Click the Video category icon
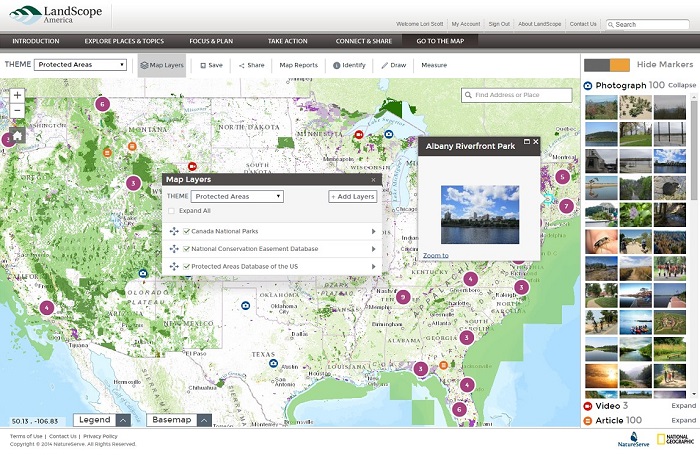 (588, 406)
